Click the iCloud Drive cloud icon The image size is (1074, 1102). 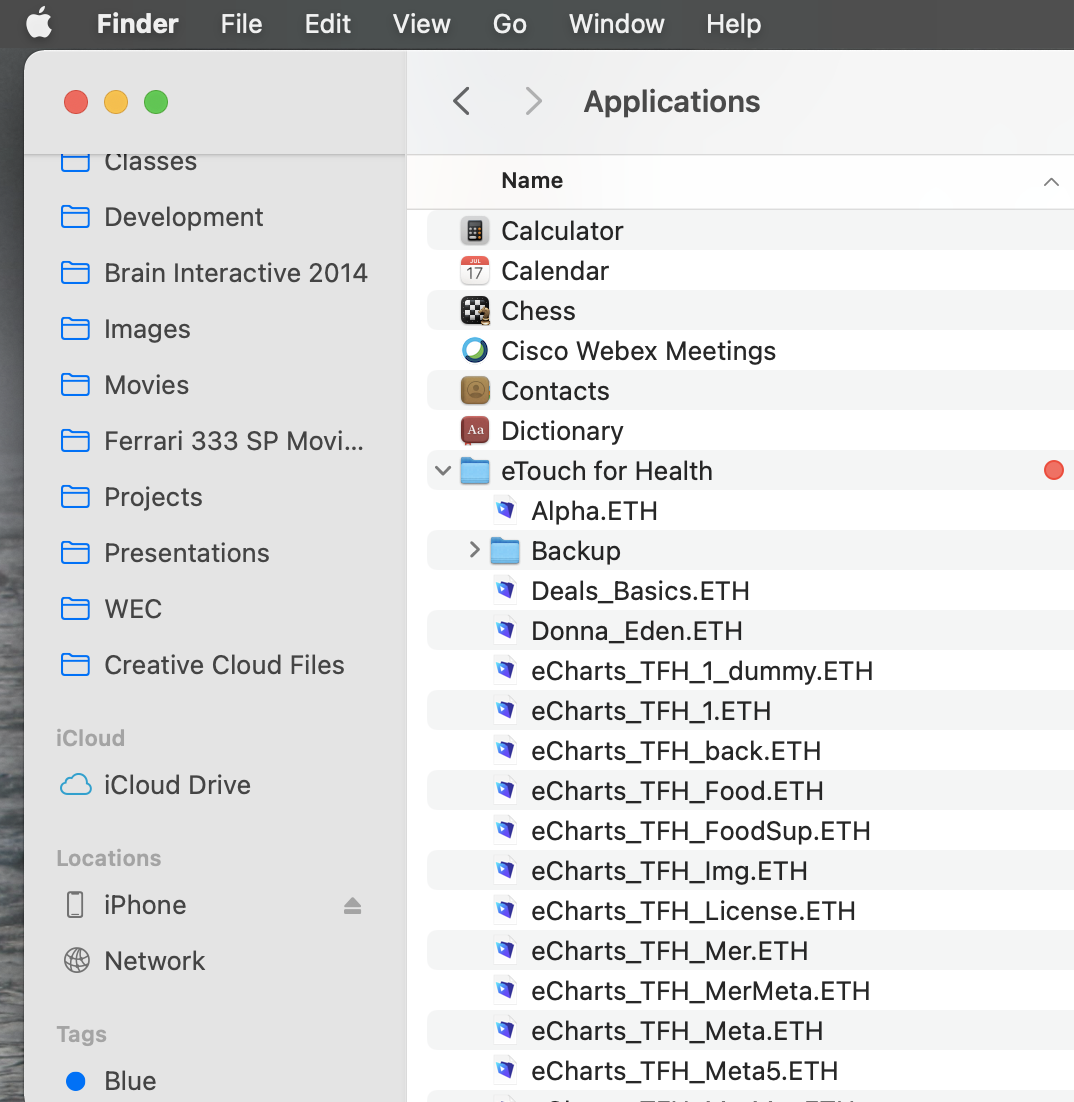(x=75, y=784)
